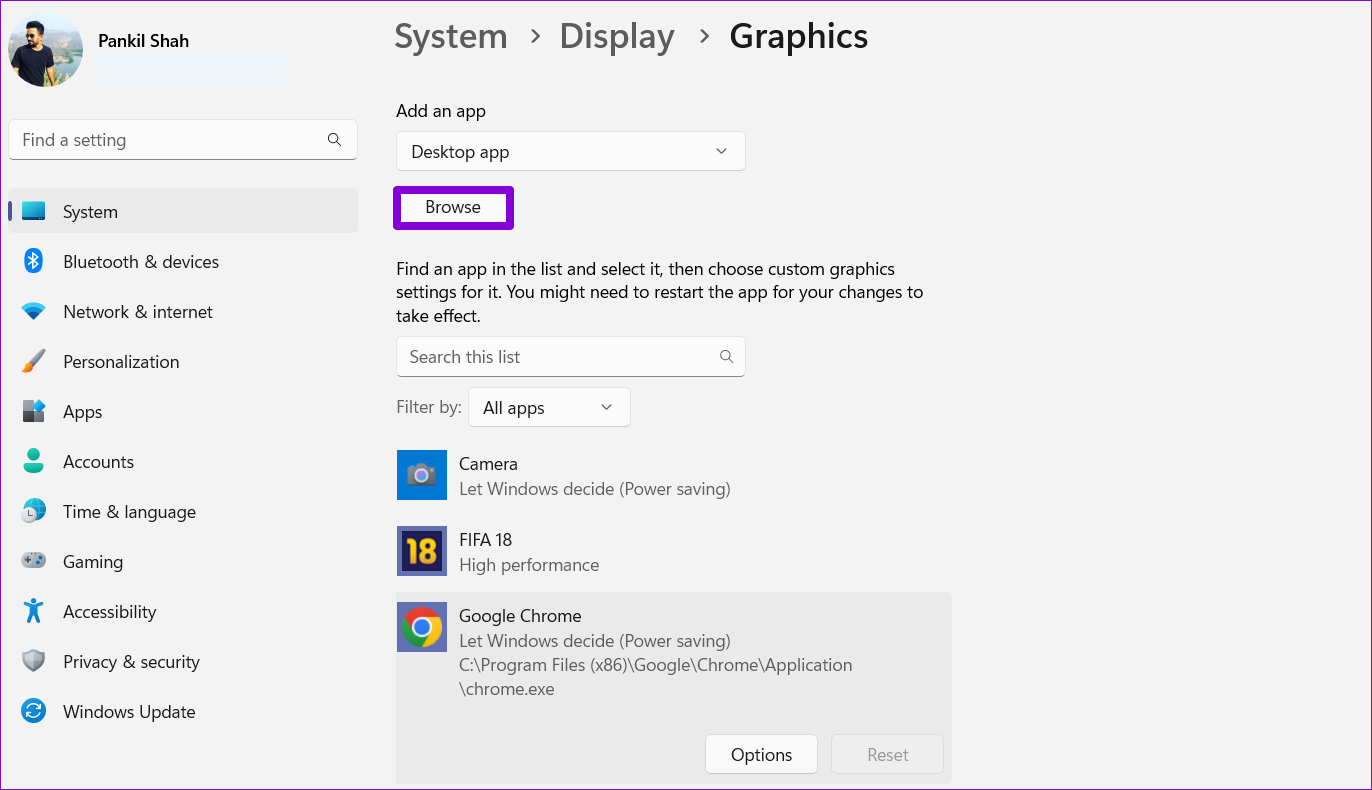The width and height of the screenshot is (1372, 790).
Task: Click the Apps icon in sidebar
Action: click(34, 412)
